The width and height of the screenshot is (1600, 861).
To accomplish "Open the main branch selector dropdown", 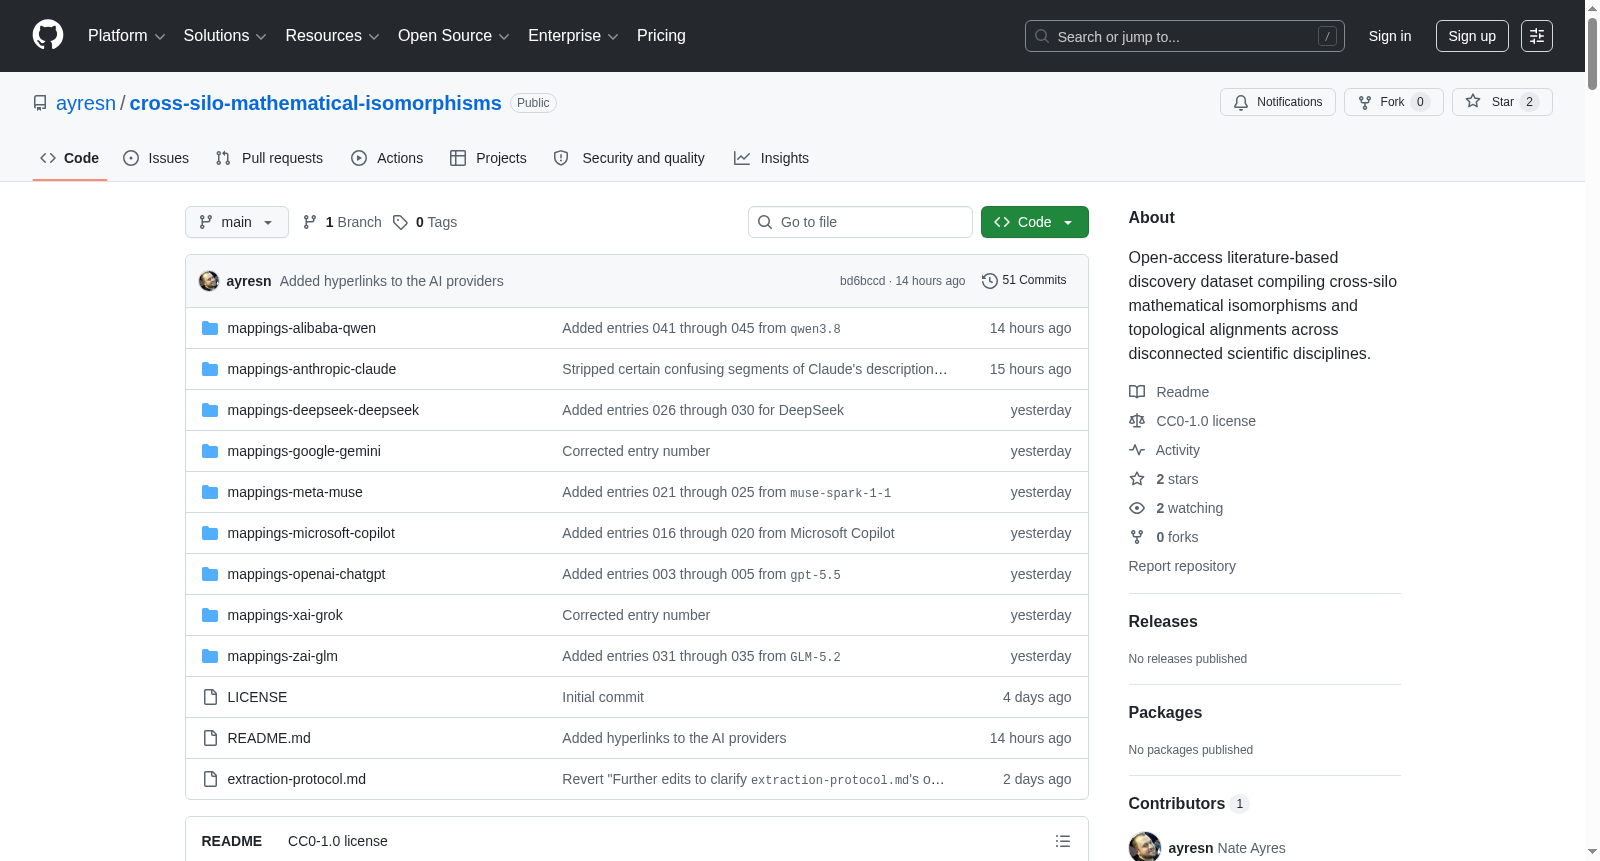I will tap(237, 222).
